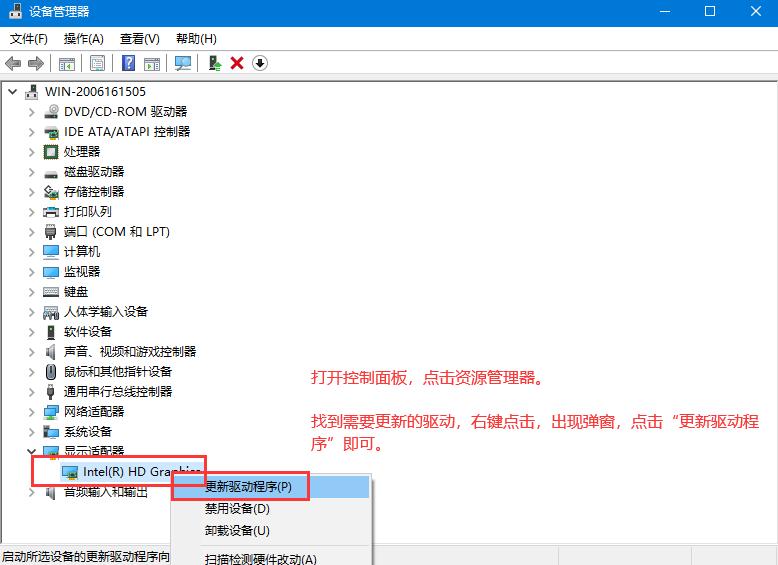Select the WIN-2006161505 computer name text
The height and width of the screenshot is (565, 778).
click(95, 92)
